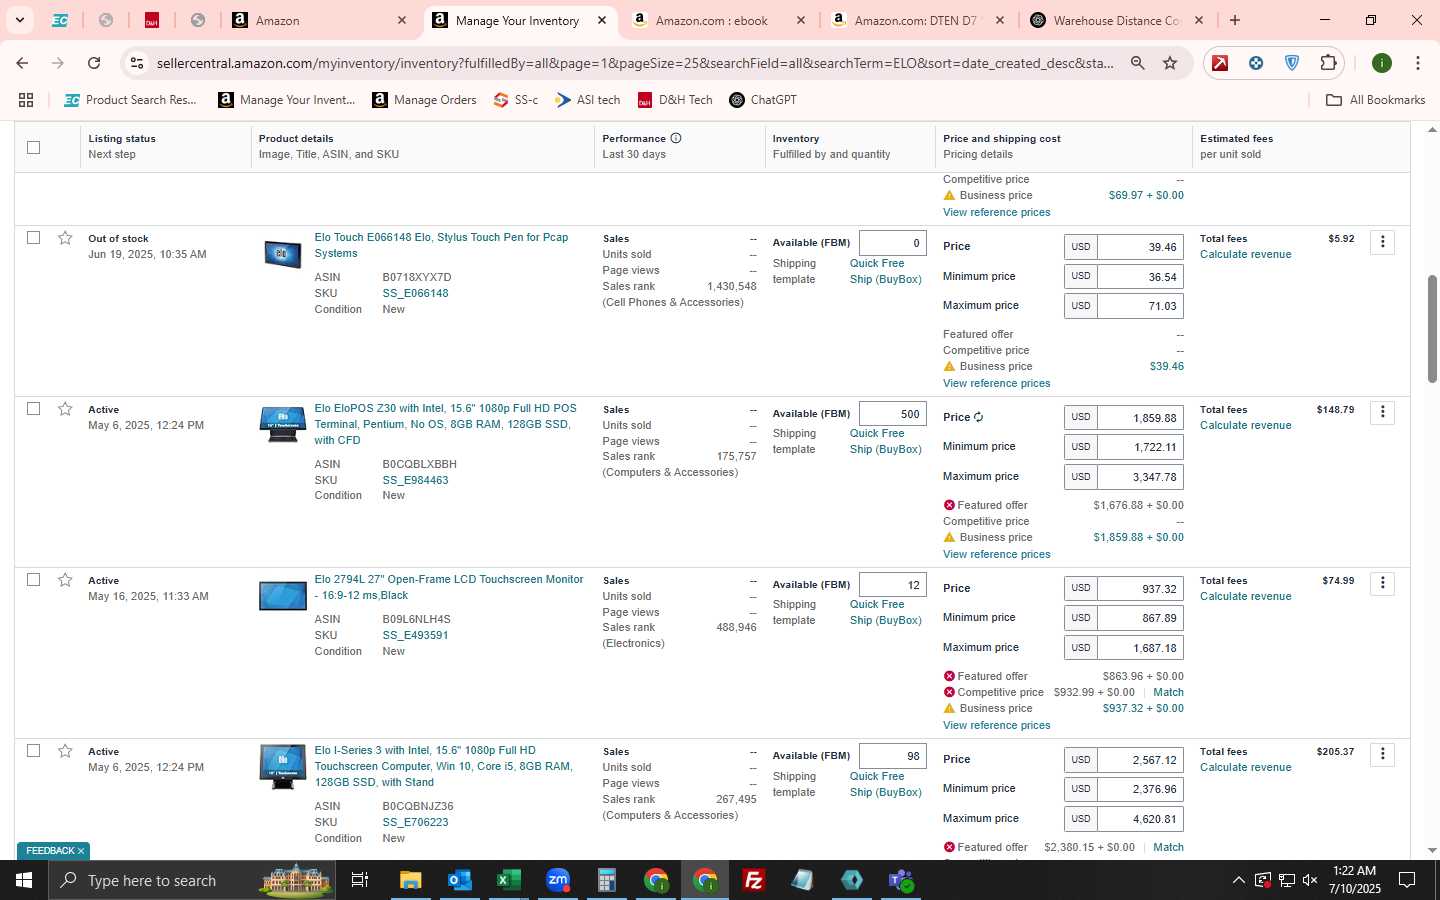Open the All Bookmarks folder

pos(1375,100)
